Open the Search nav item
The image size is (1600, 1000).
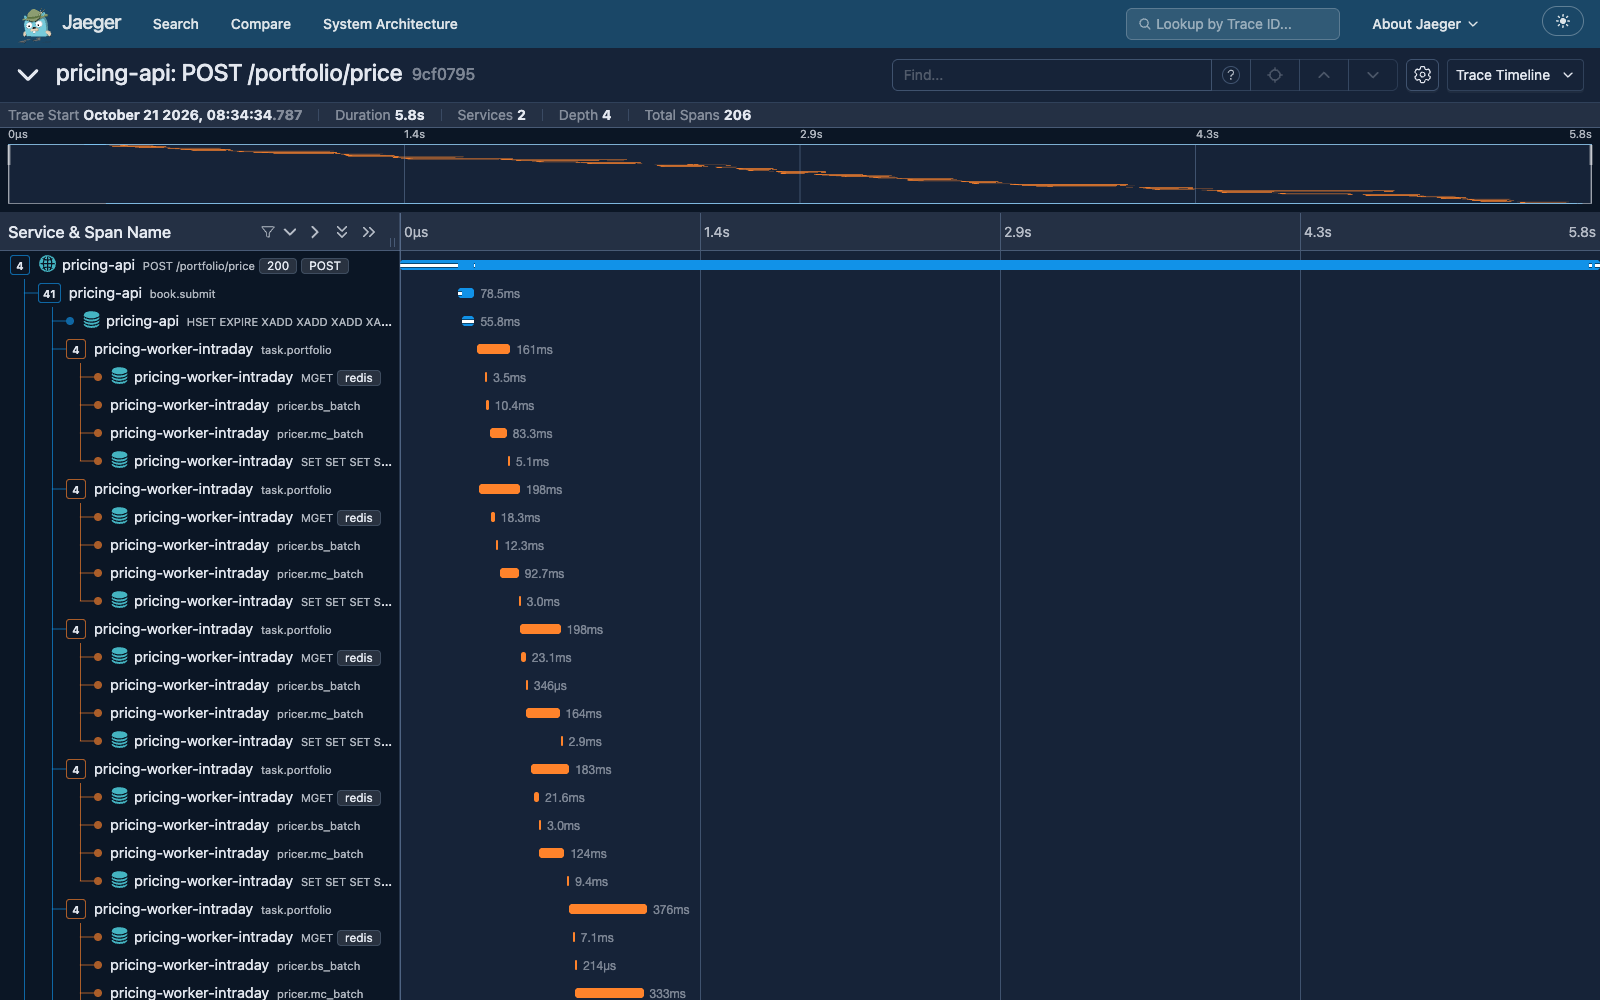point(175,24)
